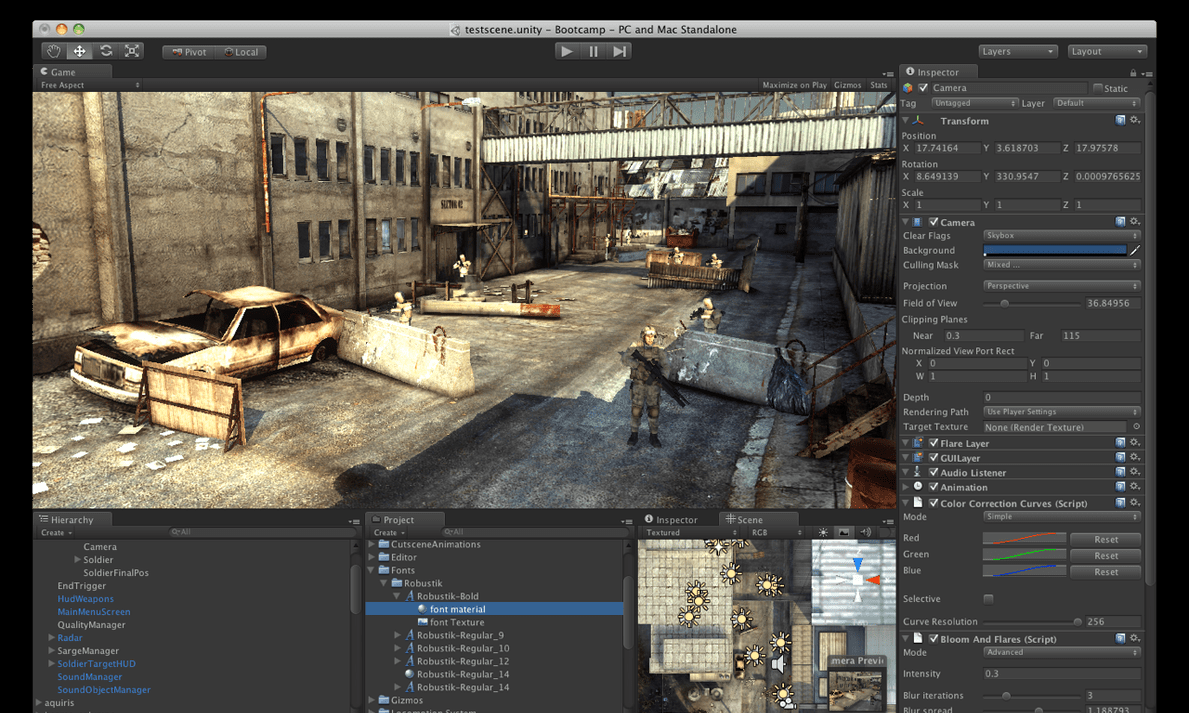Click the Transform help book icon
This screenshot has height=713, width=1189.
1120,120
